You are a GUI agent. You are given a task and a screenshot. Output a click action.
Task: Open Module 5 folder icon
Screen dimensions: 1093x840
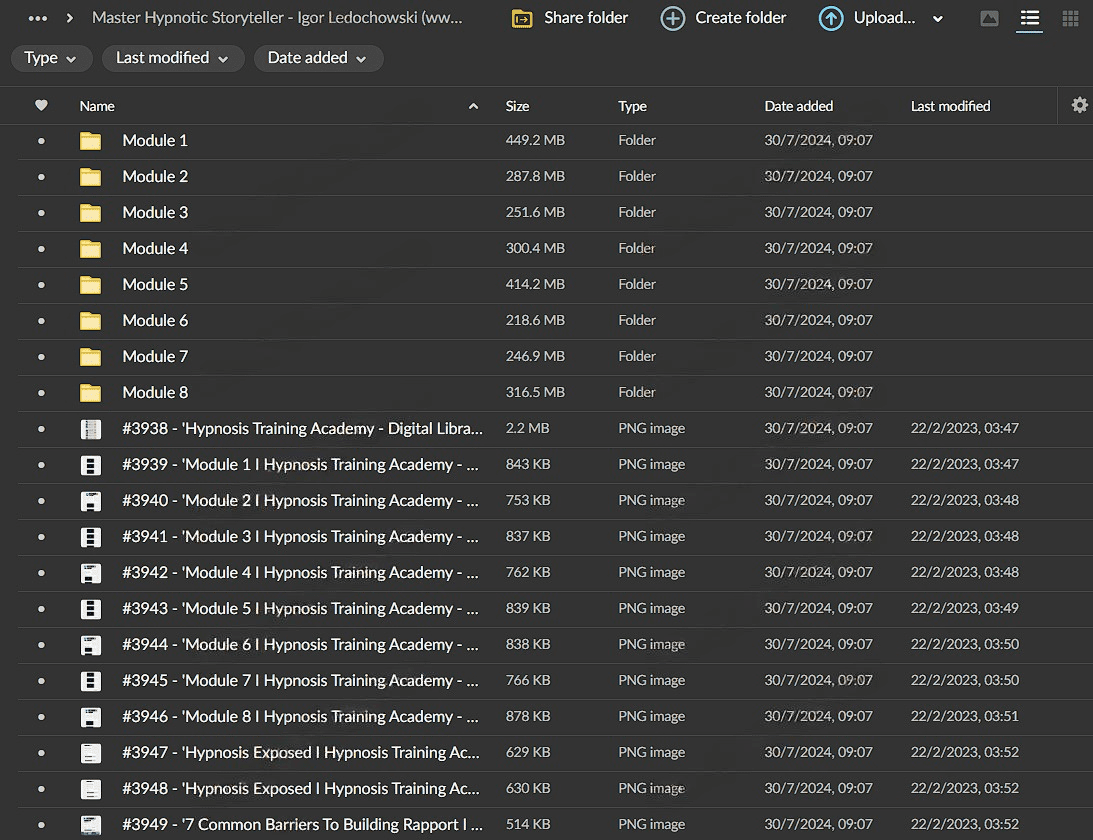pyautogui.click(x=90, y=285)
